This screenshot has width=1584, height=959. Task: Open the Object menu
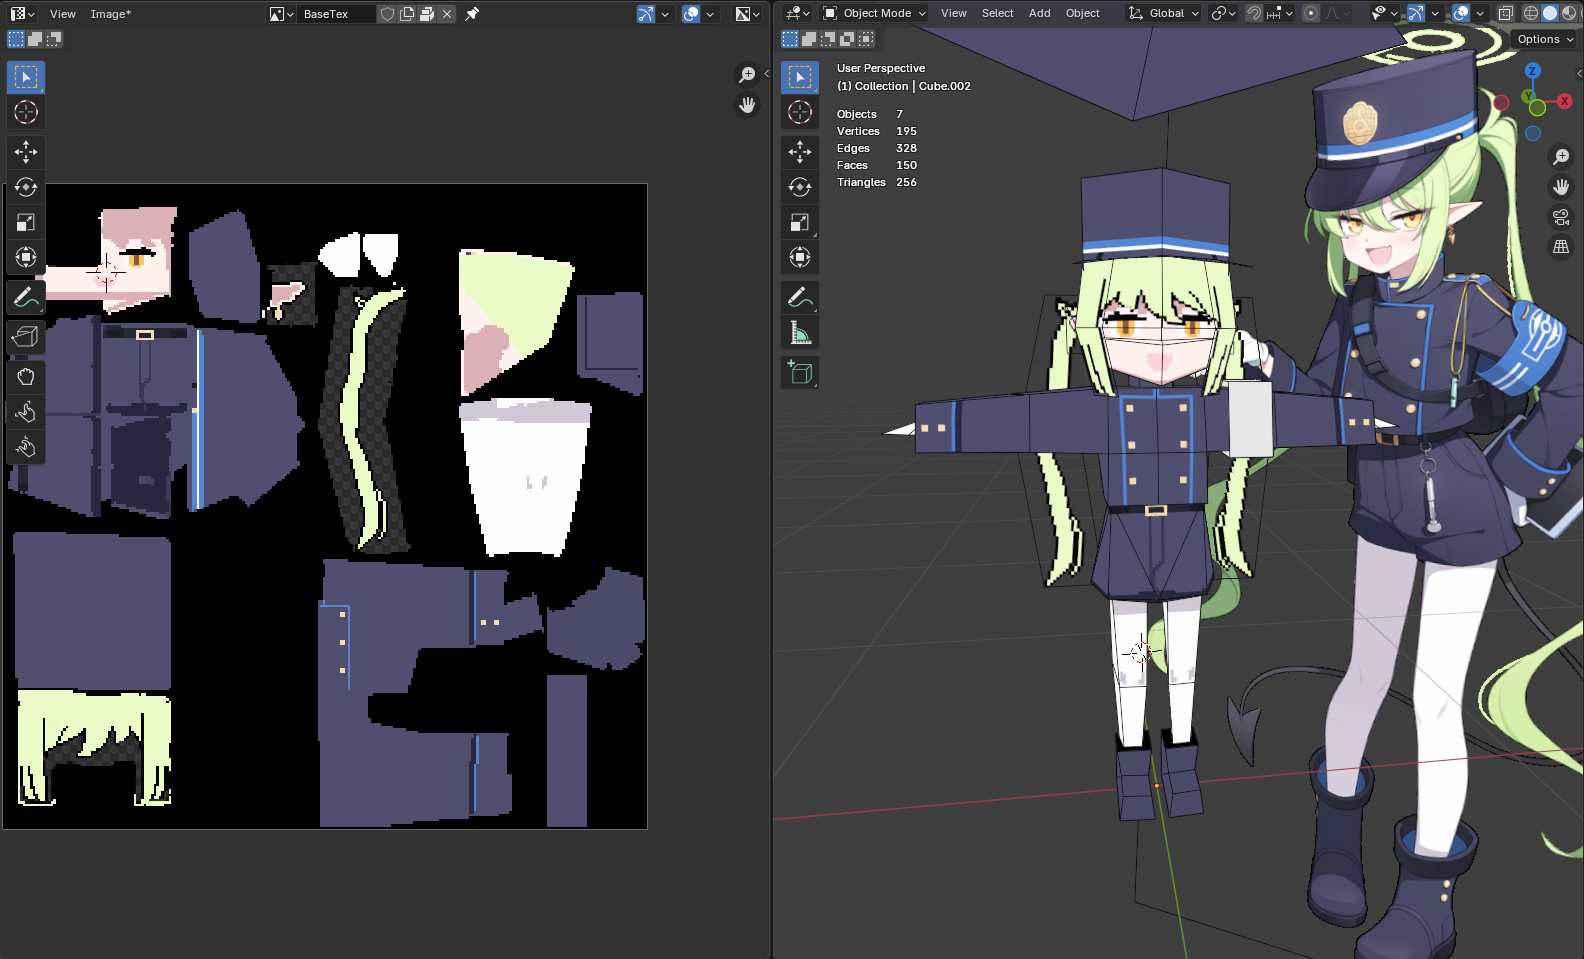tap(1083, 13)
